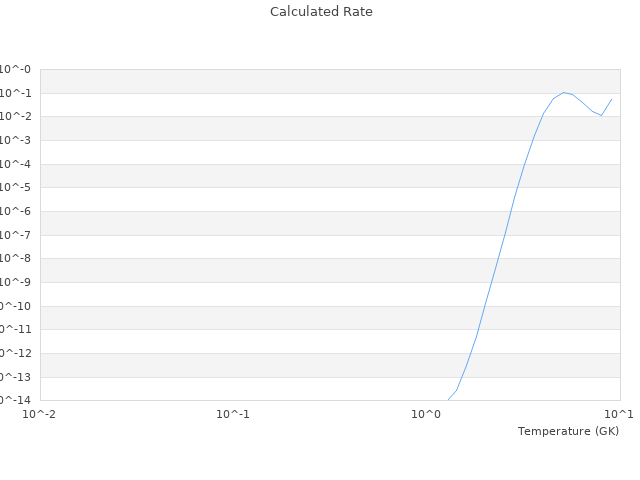The width and height of the screenshot is (640, 480).
Task: Select the y-axis tick label 10^-3
Action: (16, 141)
